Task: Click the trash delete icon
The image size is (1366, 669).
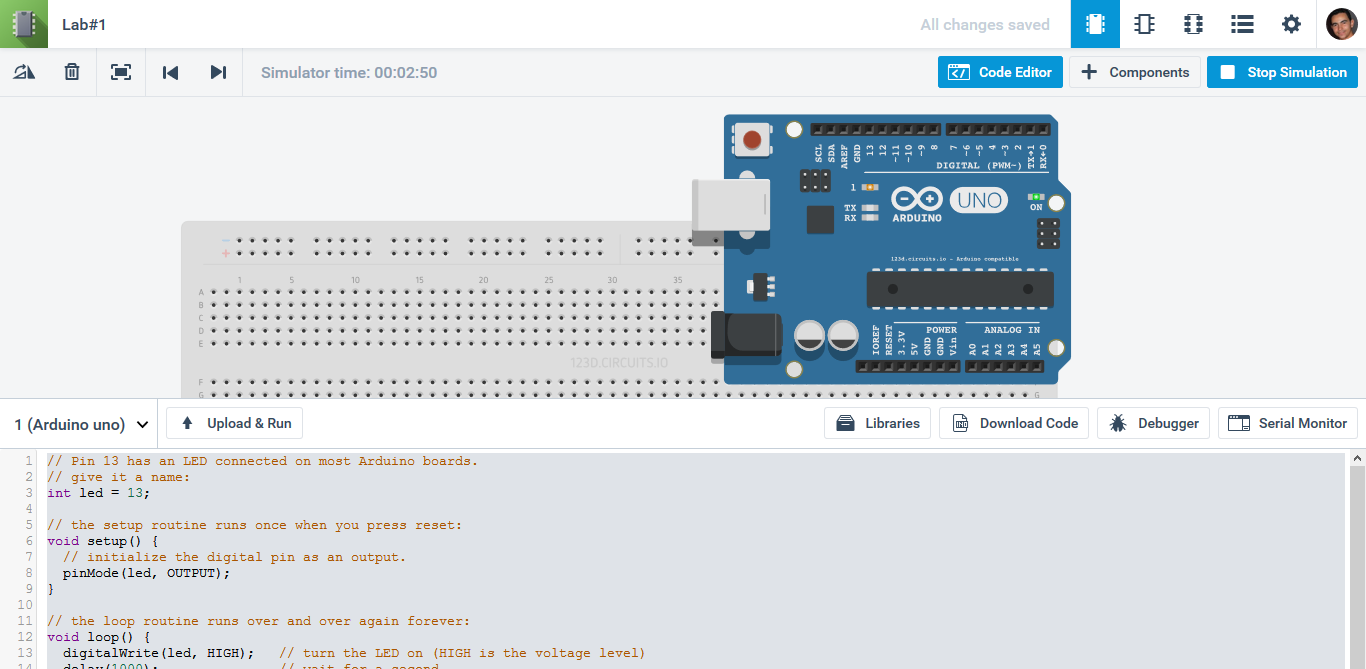Action: coord(72,72)
